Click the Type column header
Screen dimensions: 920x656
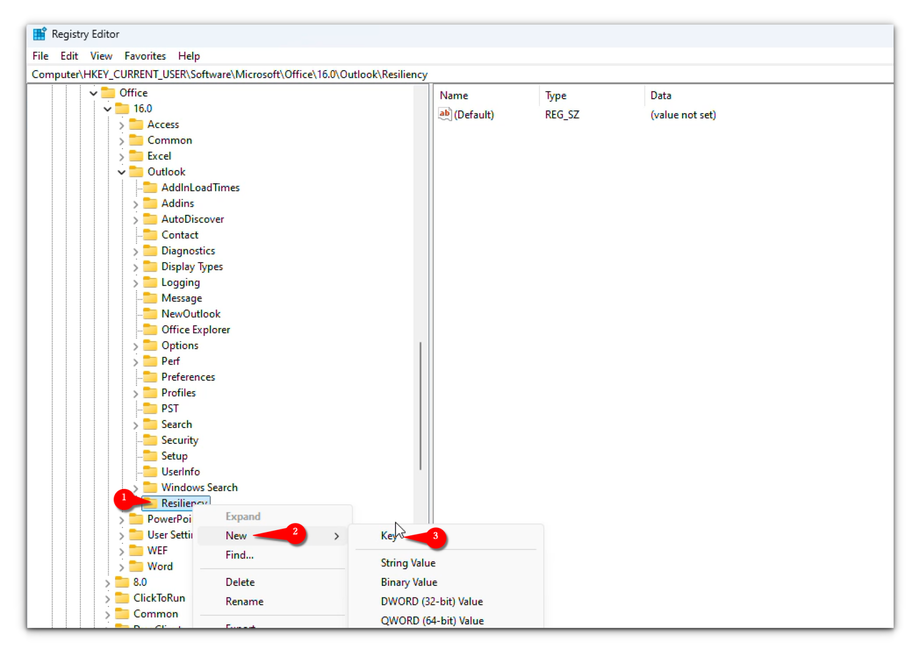point(591,96)
